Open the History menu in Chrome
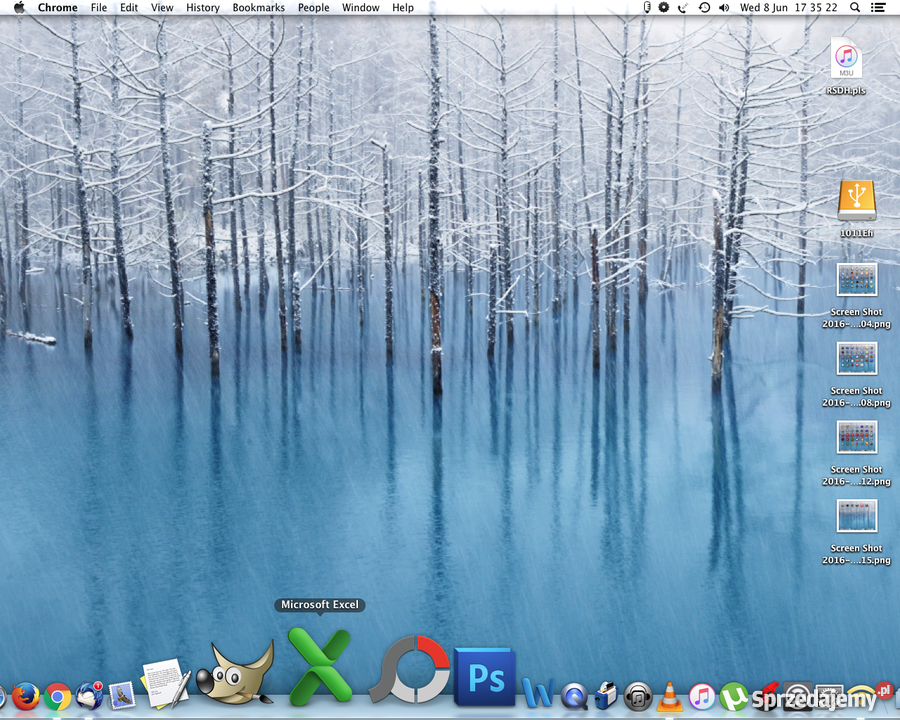Image resolution: width=900 pixels, height=720 pixels. (x=202, y=8)
